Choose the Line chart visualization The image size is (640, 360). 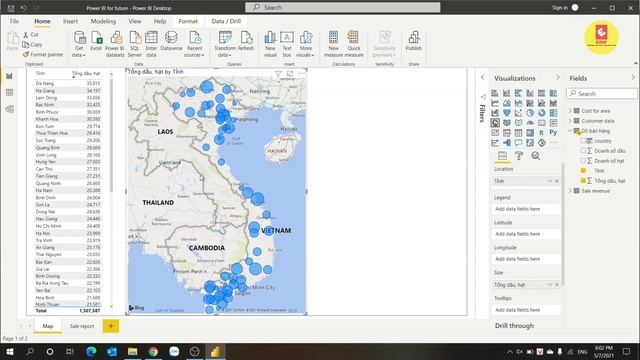495,103
